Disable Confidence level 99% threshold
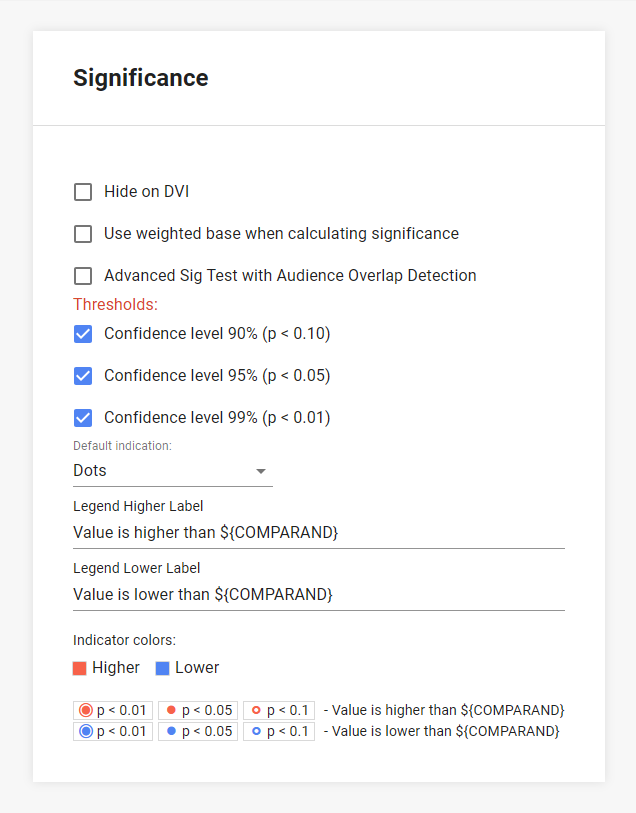Screen dimensions: 636x813 point(83,418)
